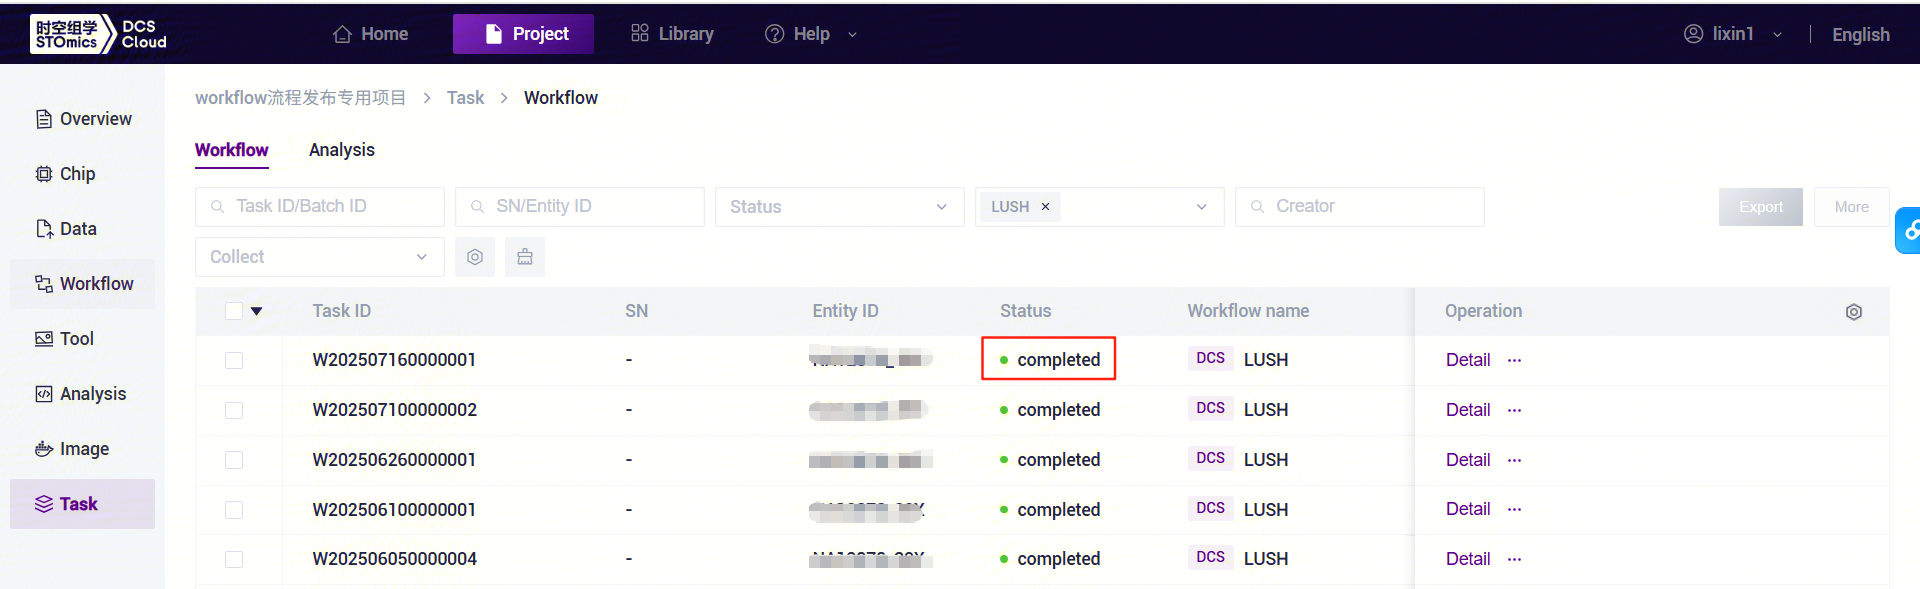Open the Chip section in sidebar
This screenshot has height=589, width=1920.
pyautogui.click(x=77, y=174)
